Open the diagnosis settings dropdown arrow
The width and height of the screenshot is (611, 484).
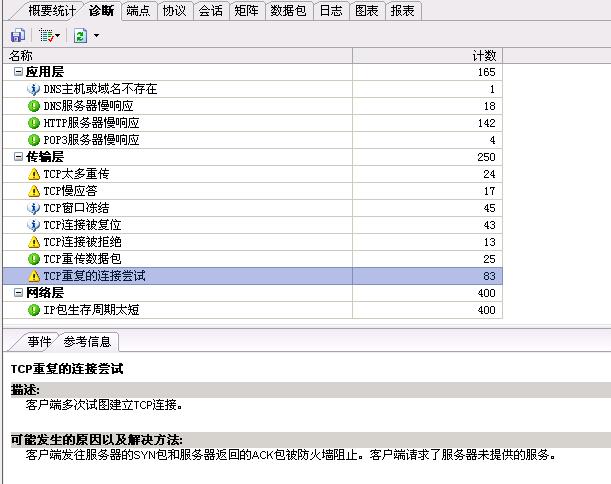tap(58, 36)
